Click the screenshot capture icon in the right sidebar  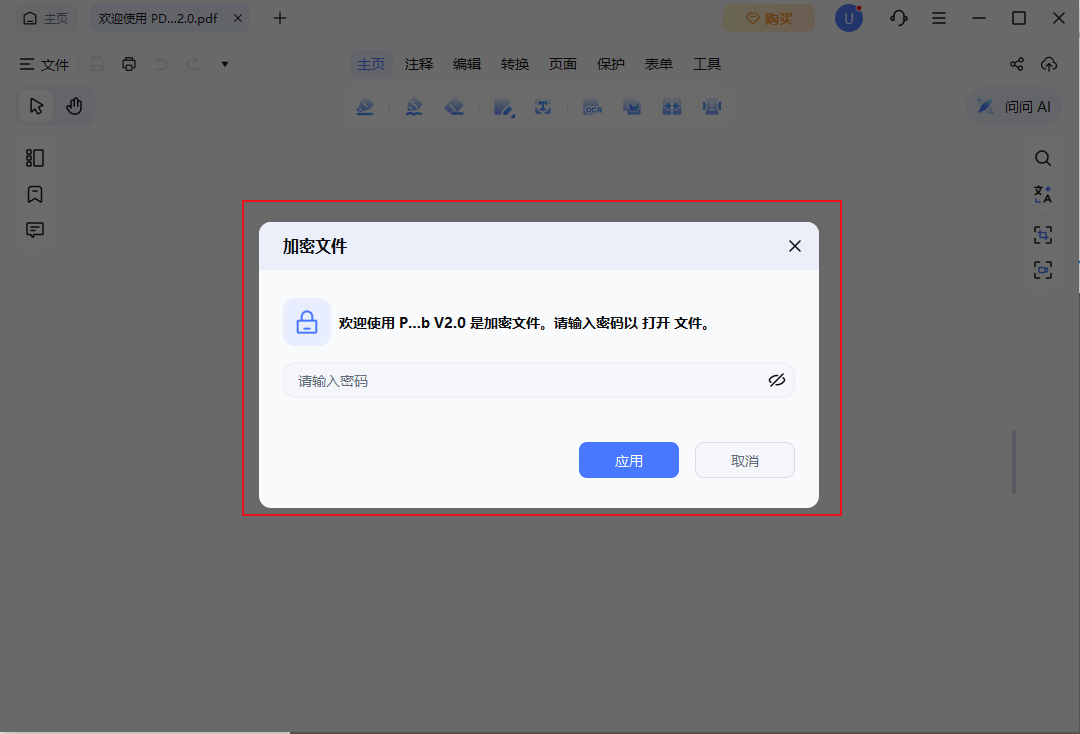(x=1043, y=235)
